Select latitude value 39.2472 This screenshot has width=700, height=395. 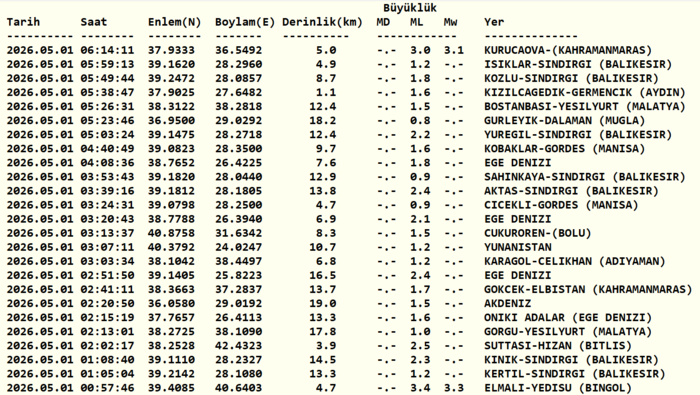click(171, 79)
